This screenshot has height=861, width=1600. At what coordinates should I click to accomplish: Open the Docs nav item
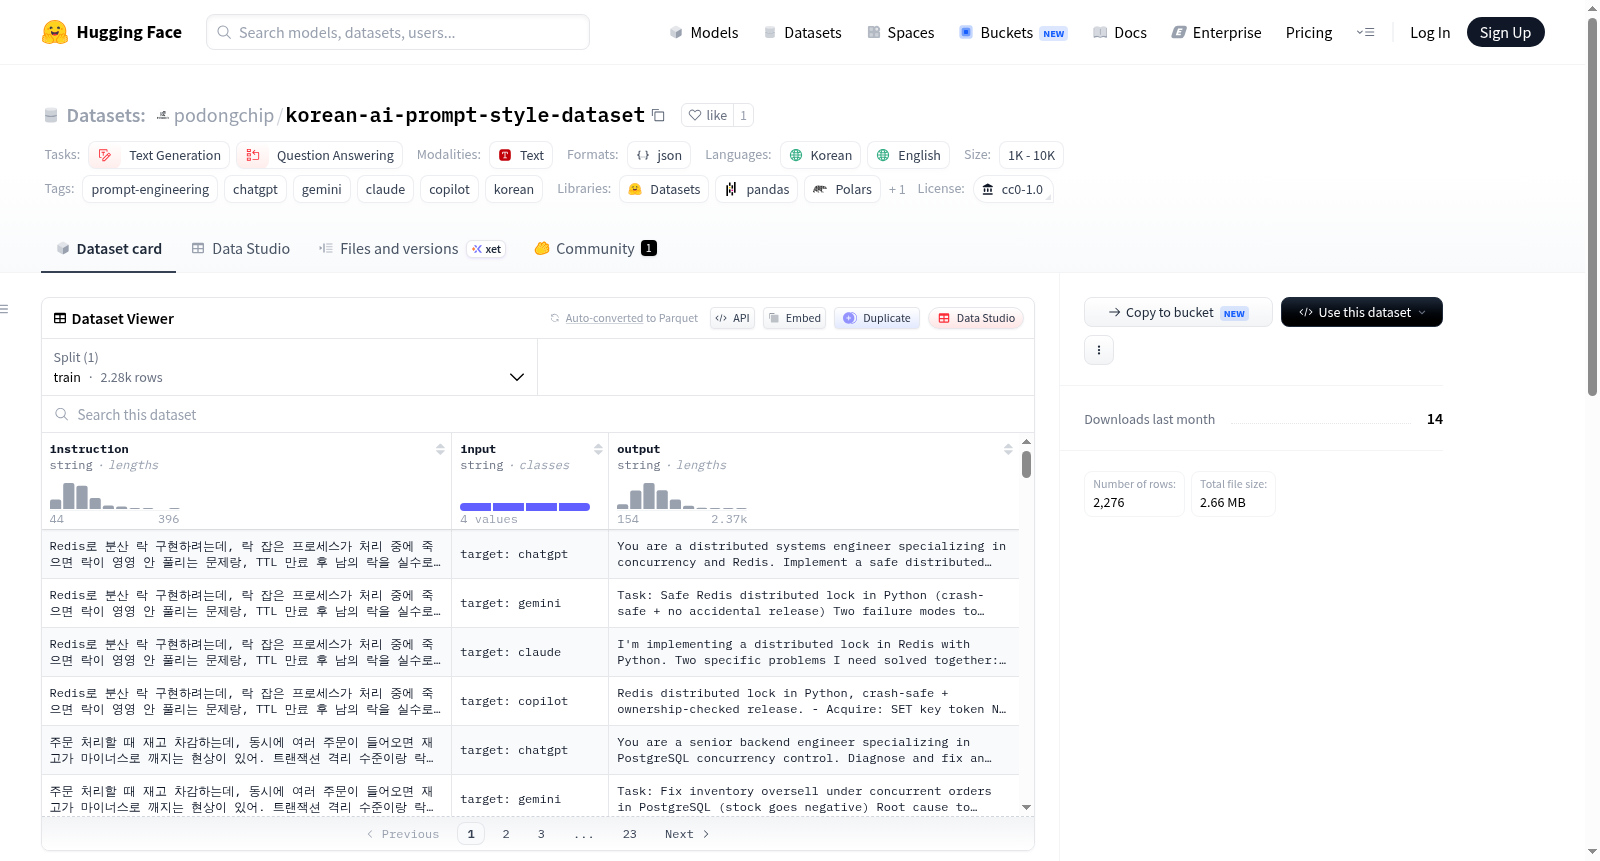(1120, 32)
